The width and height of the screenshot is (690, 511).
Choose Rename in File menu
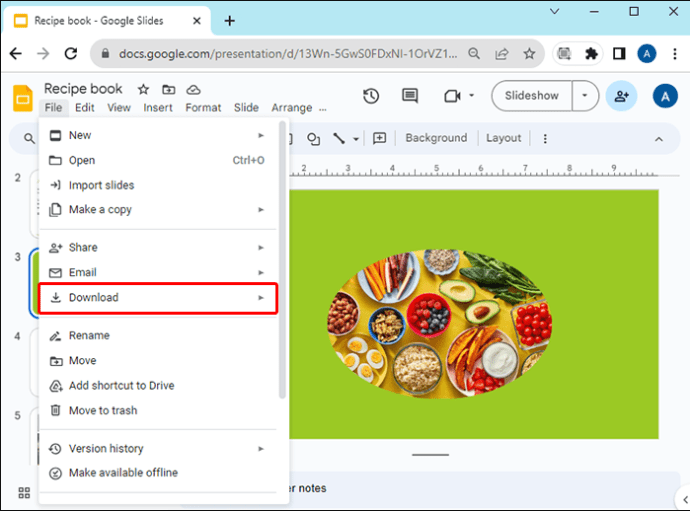157,335
